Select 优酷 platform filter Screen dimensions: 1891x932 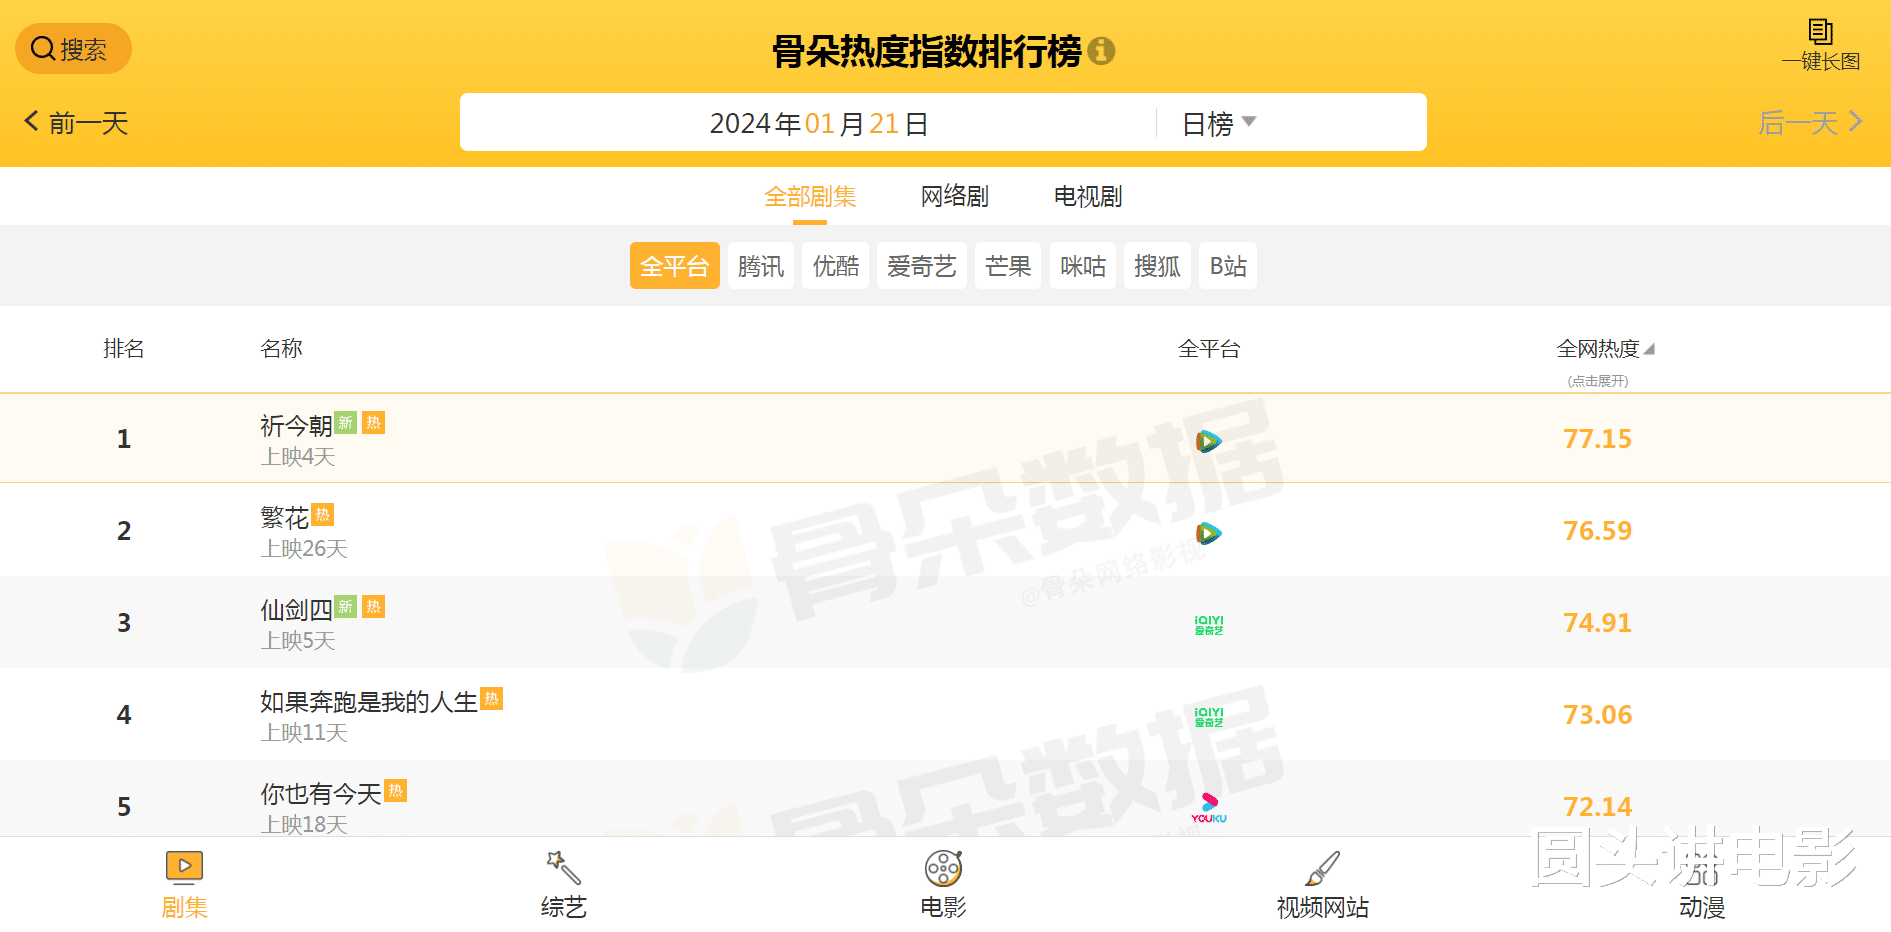(x=835, y=266)
